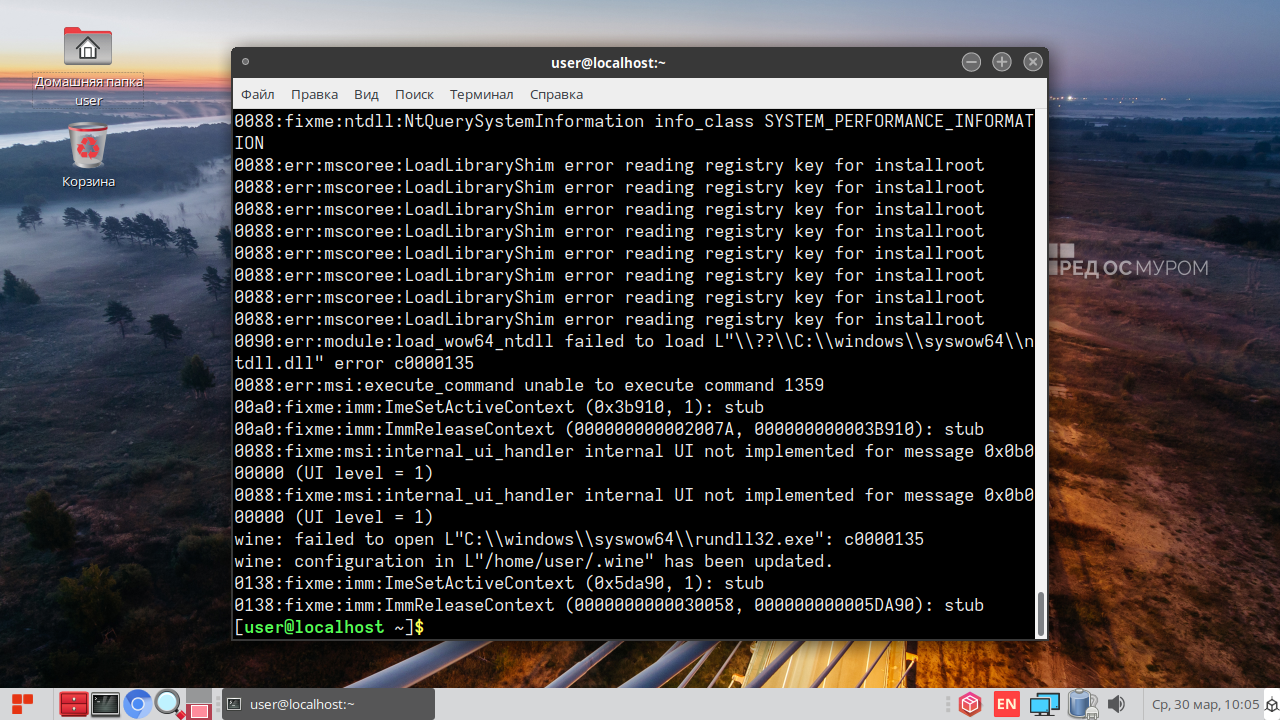Open the Правка menu
The width and height of the screenshot is (1280, 720).
click(x=314, y=94)
